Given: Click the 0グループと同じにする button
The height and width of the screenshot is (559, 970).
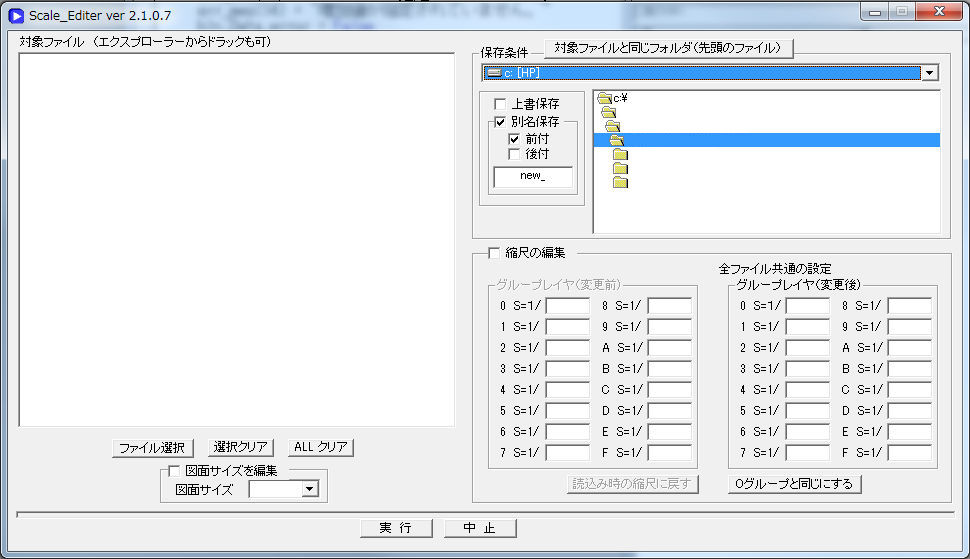Looking at the screenshot, I should pos(795,484).
